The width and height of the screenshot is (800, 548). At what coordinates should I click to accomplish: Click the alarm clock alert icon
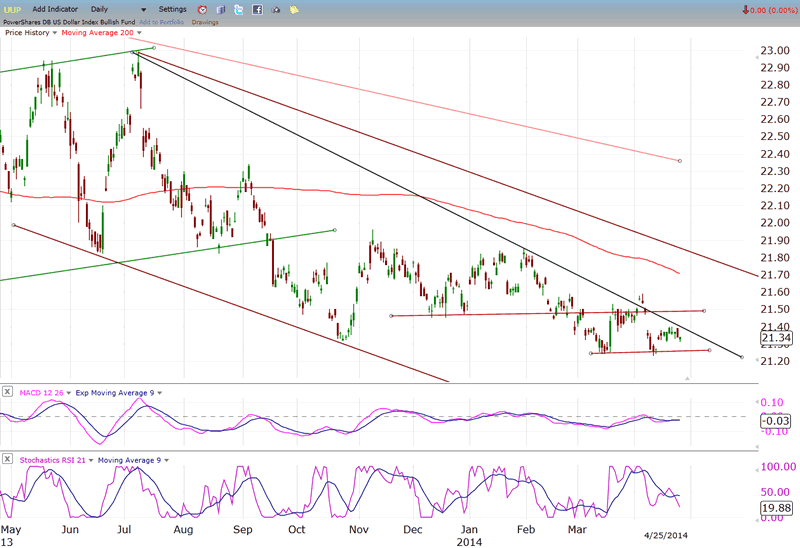point(202,9)
